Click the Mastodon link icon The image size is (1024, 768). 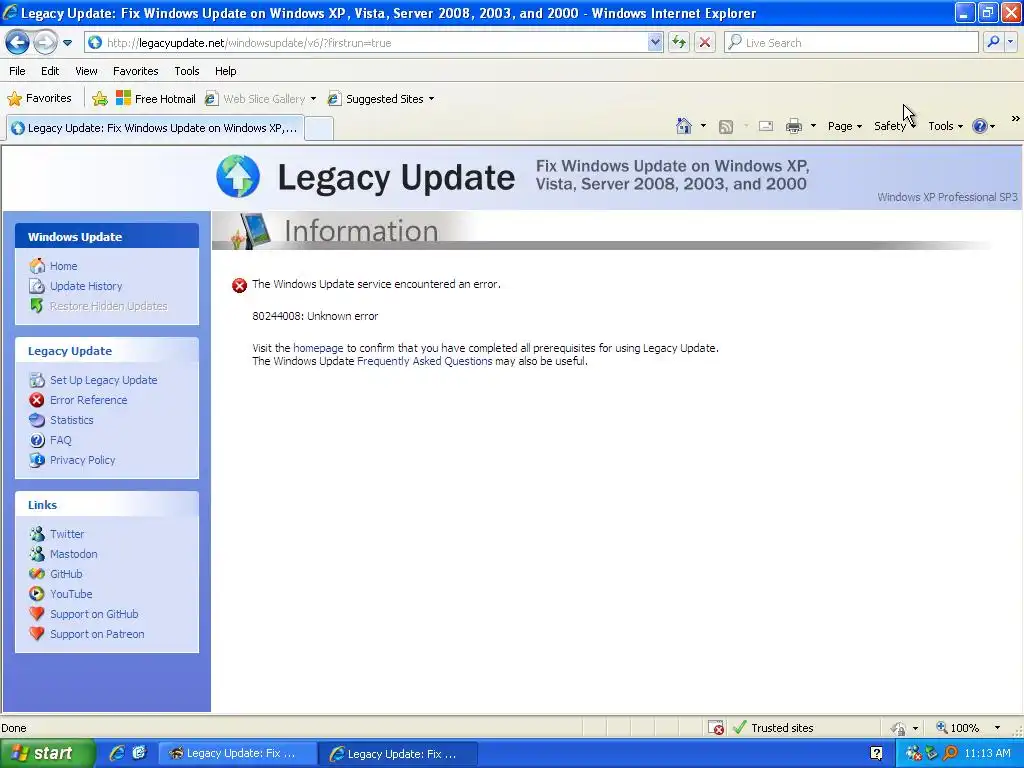(x=37, y=554)
